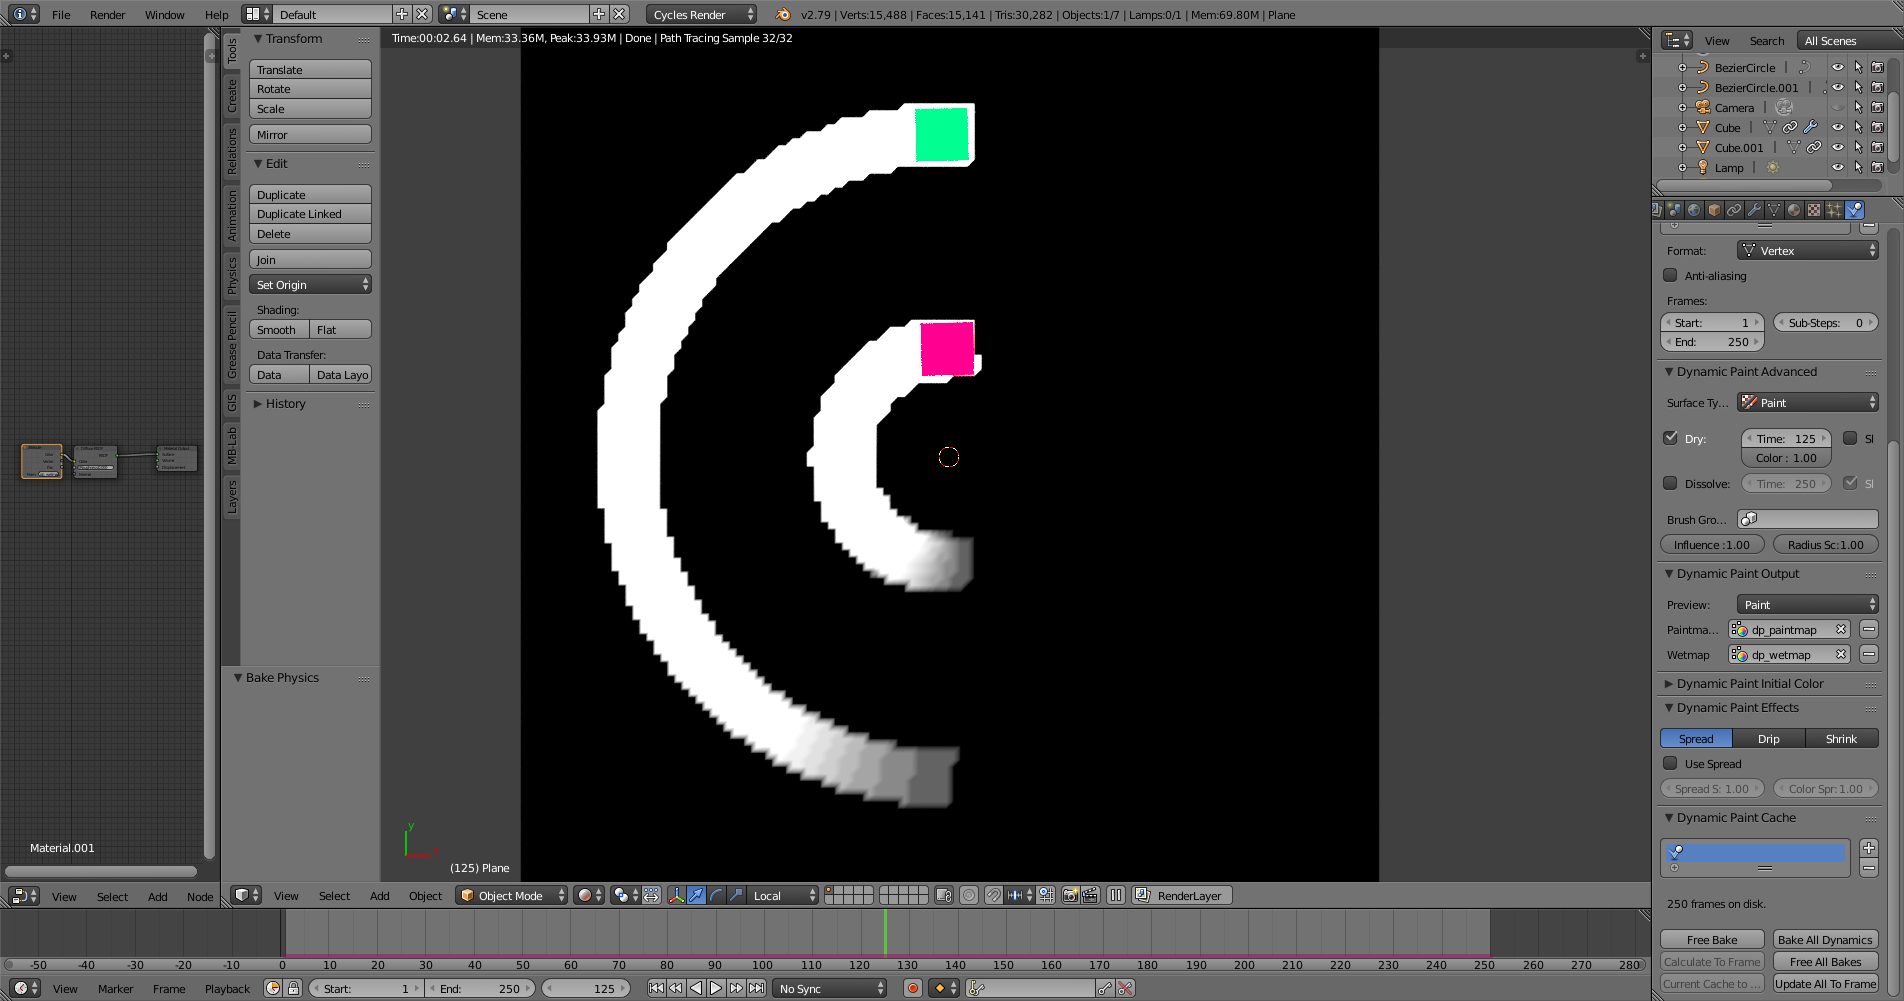Open the Render menu in the top bar
Image resolution: width=1904 pixels, height=1001 pixels.
coord(107,15)
